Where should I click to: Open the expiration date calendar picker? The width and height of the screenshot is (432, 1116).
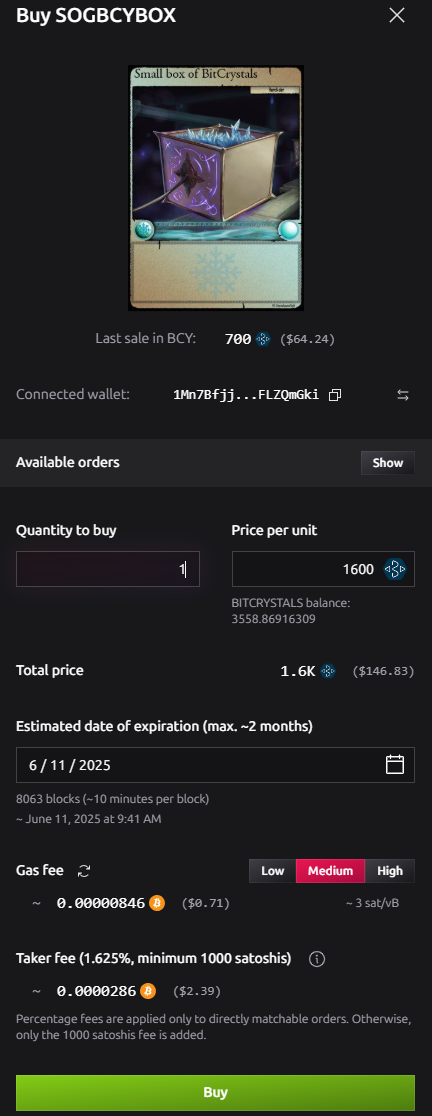(395, 764)
